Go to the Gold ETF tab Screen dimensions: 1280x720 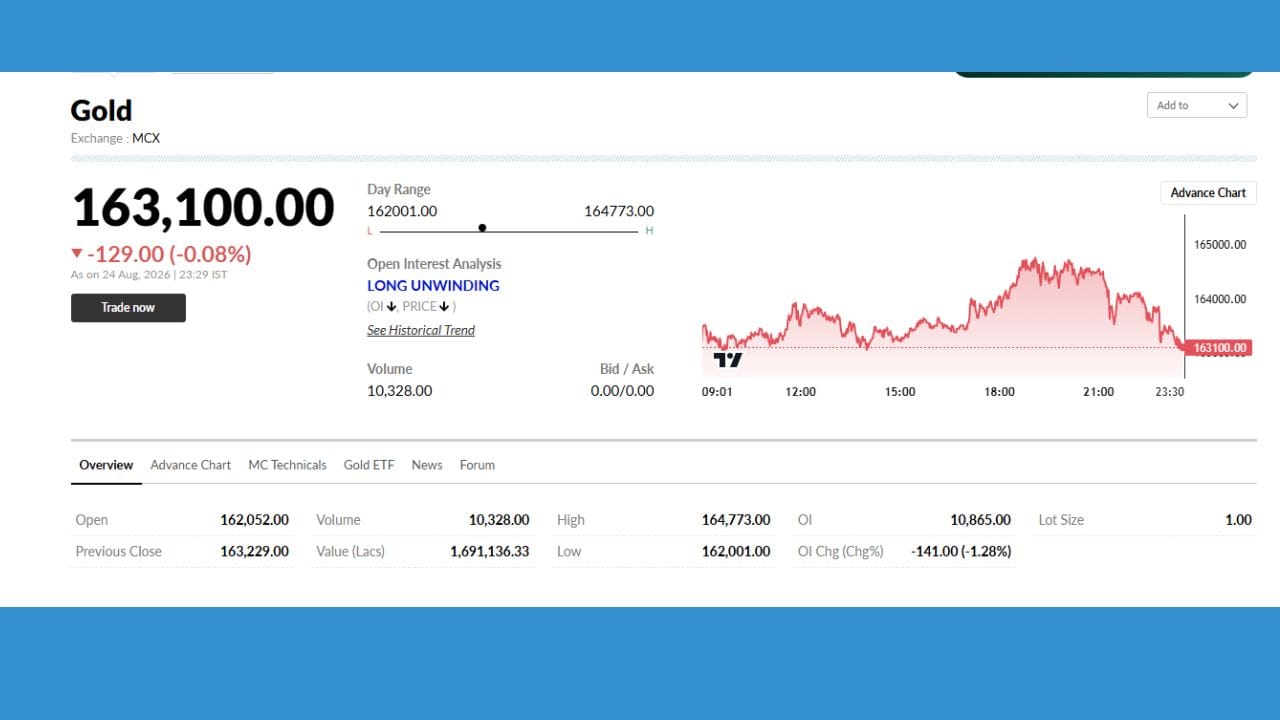tap(369, 465)
